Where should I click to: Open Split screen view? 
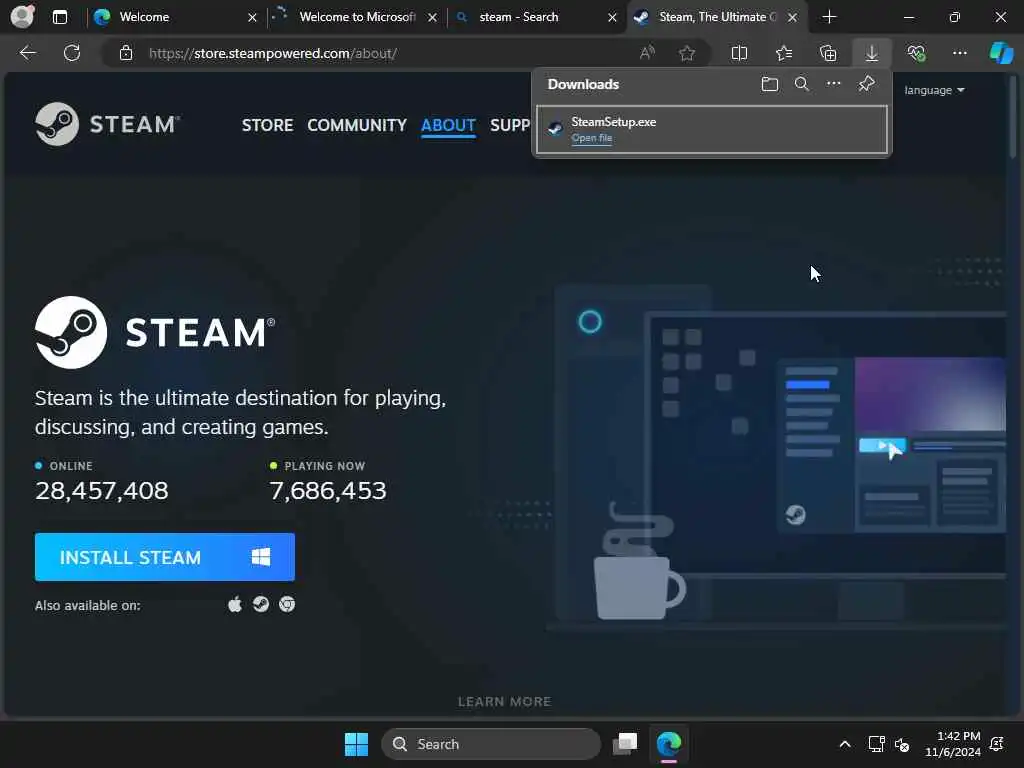[739, 53]
